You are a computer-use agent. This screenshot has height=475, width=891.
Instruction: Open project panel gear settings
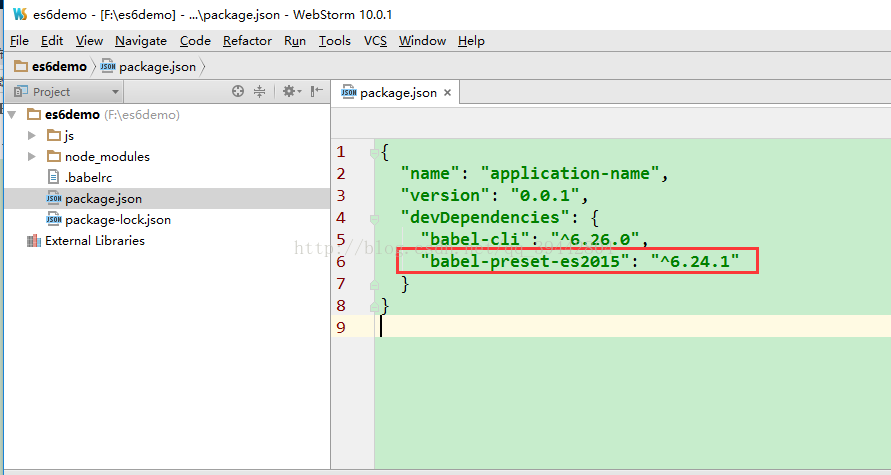(x=292, y=91)
